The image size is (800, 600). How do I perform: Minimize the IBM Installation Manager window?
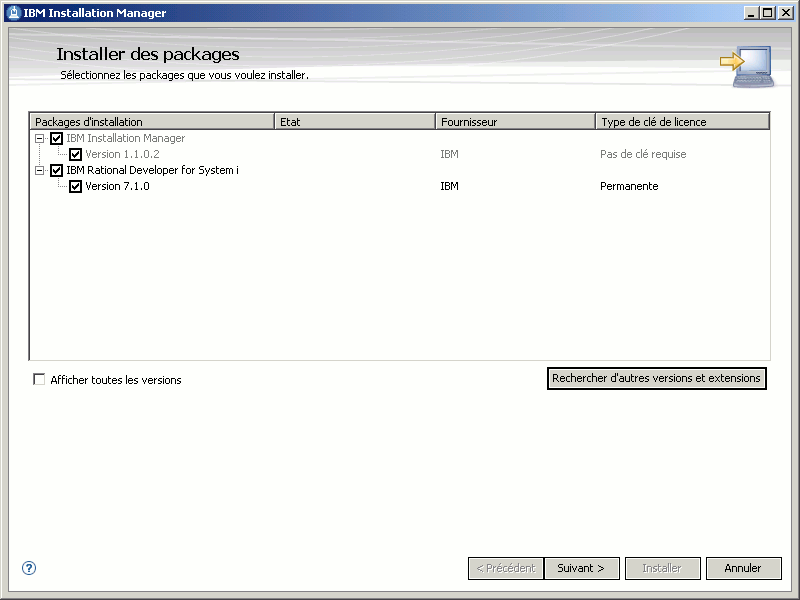tap(751, 13)
